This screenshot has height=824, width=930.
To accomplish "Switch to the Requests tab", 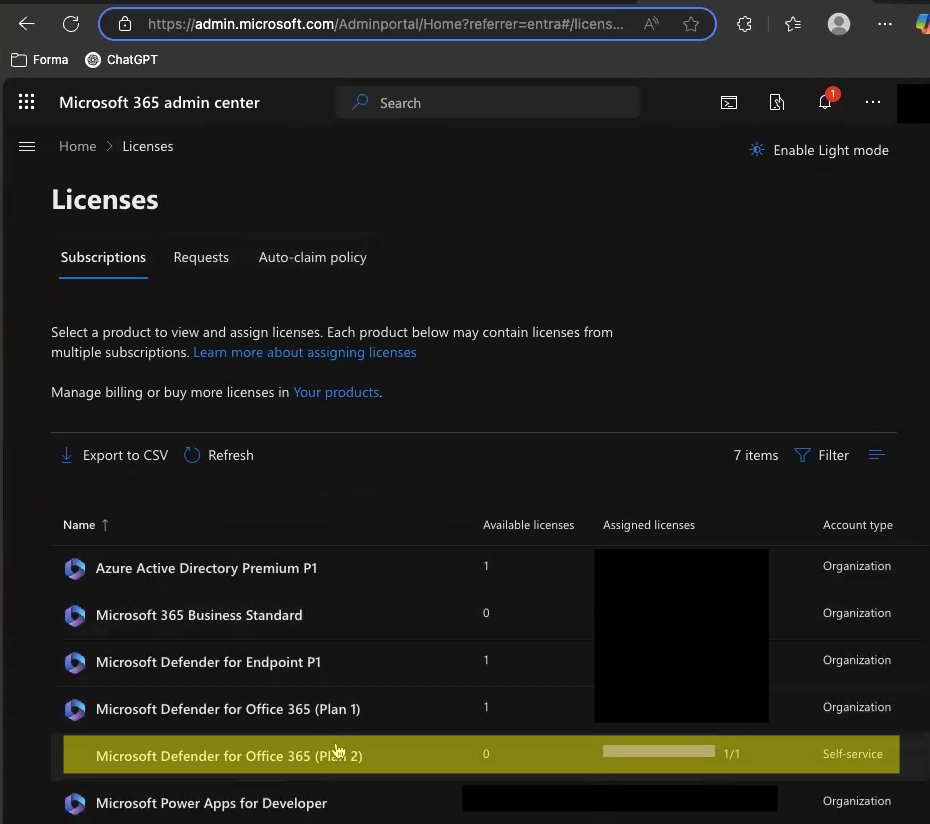I will pyautogui.click(x=201, y=257).
